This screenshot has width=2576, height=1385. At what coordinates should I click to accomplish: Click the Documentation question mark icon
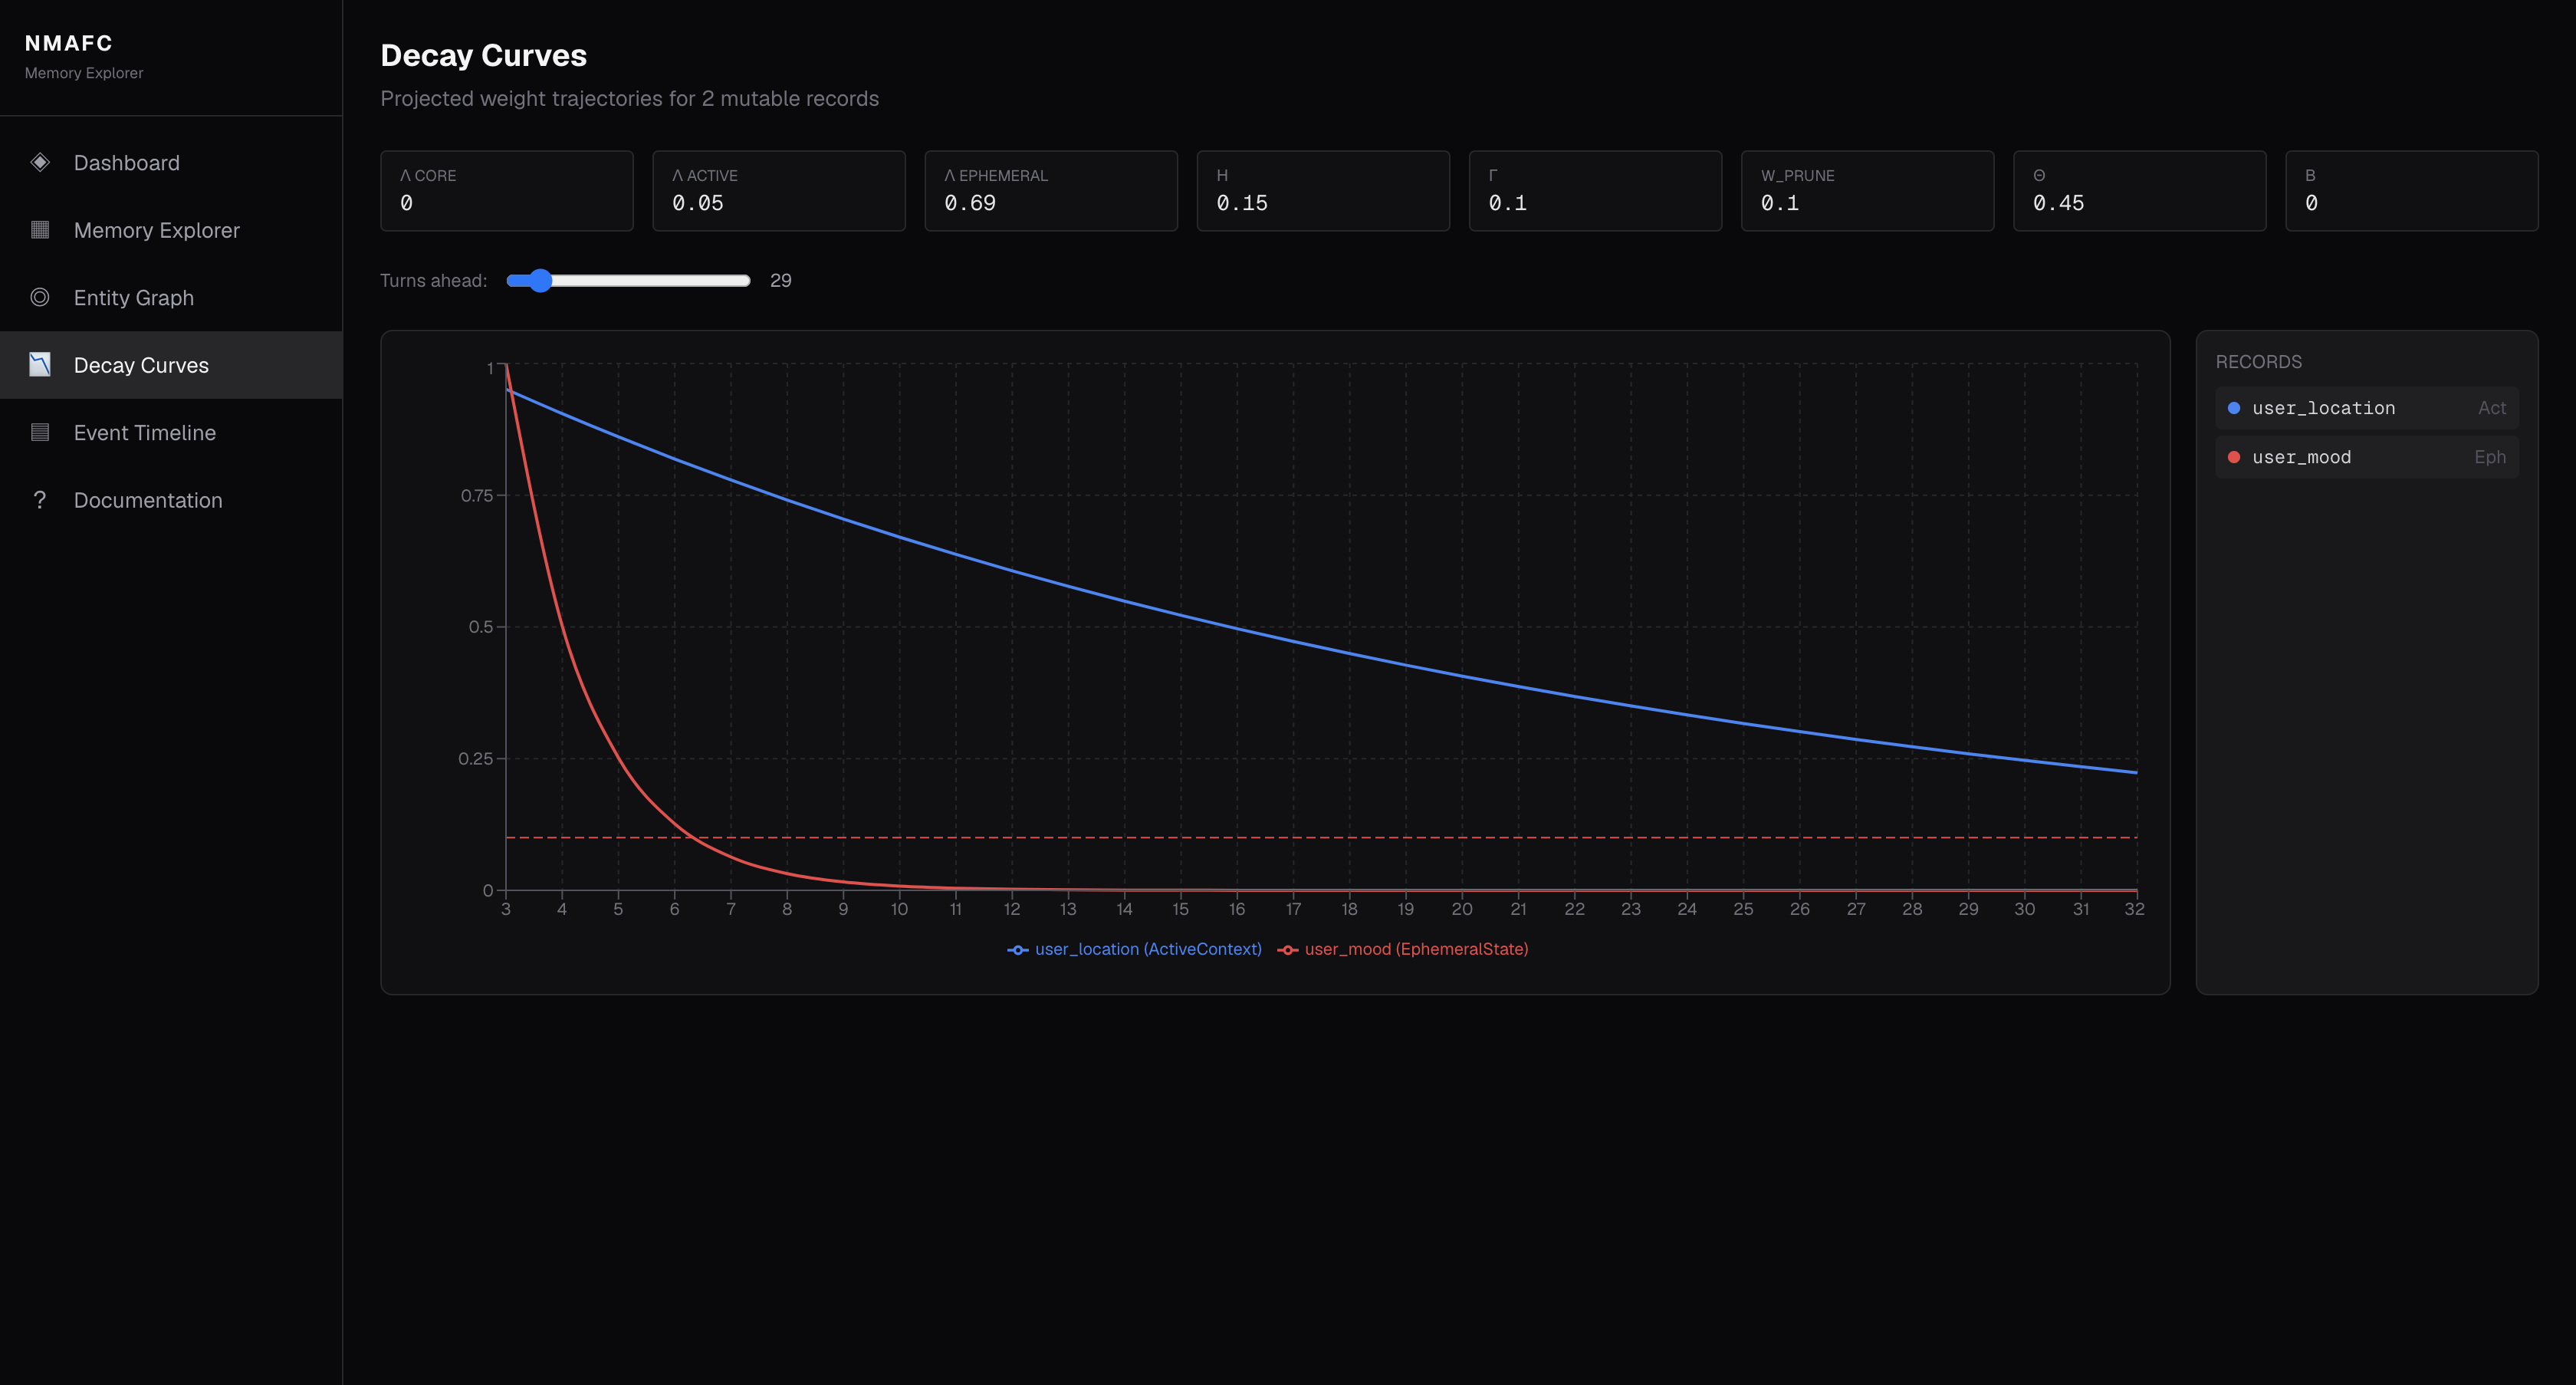[x=40, y=500]
